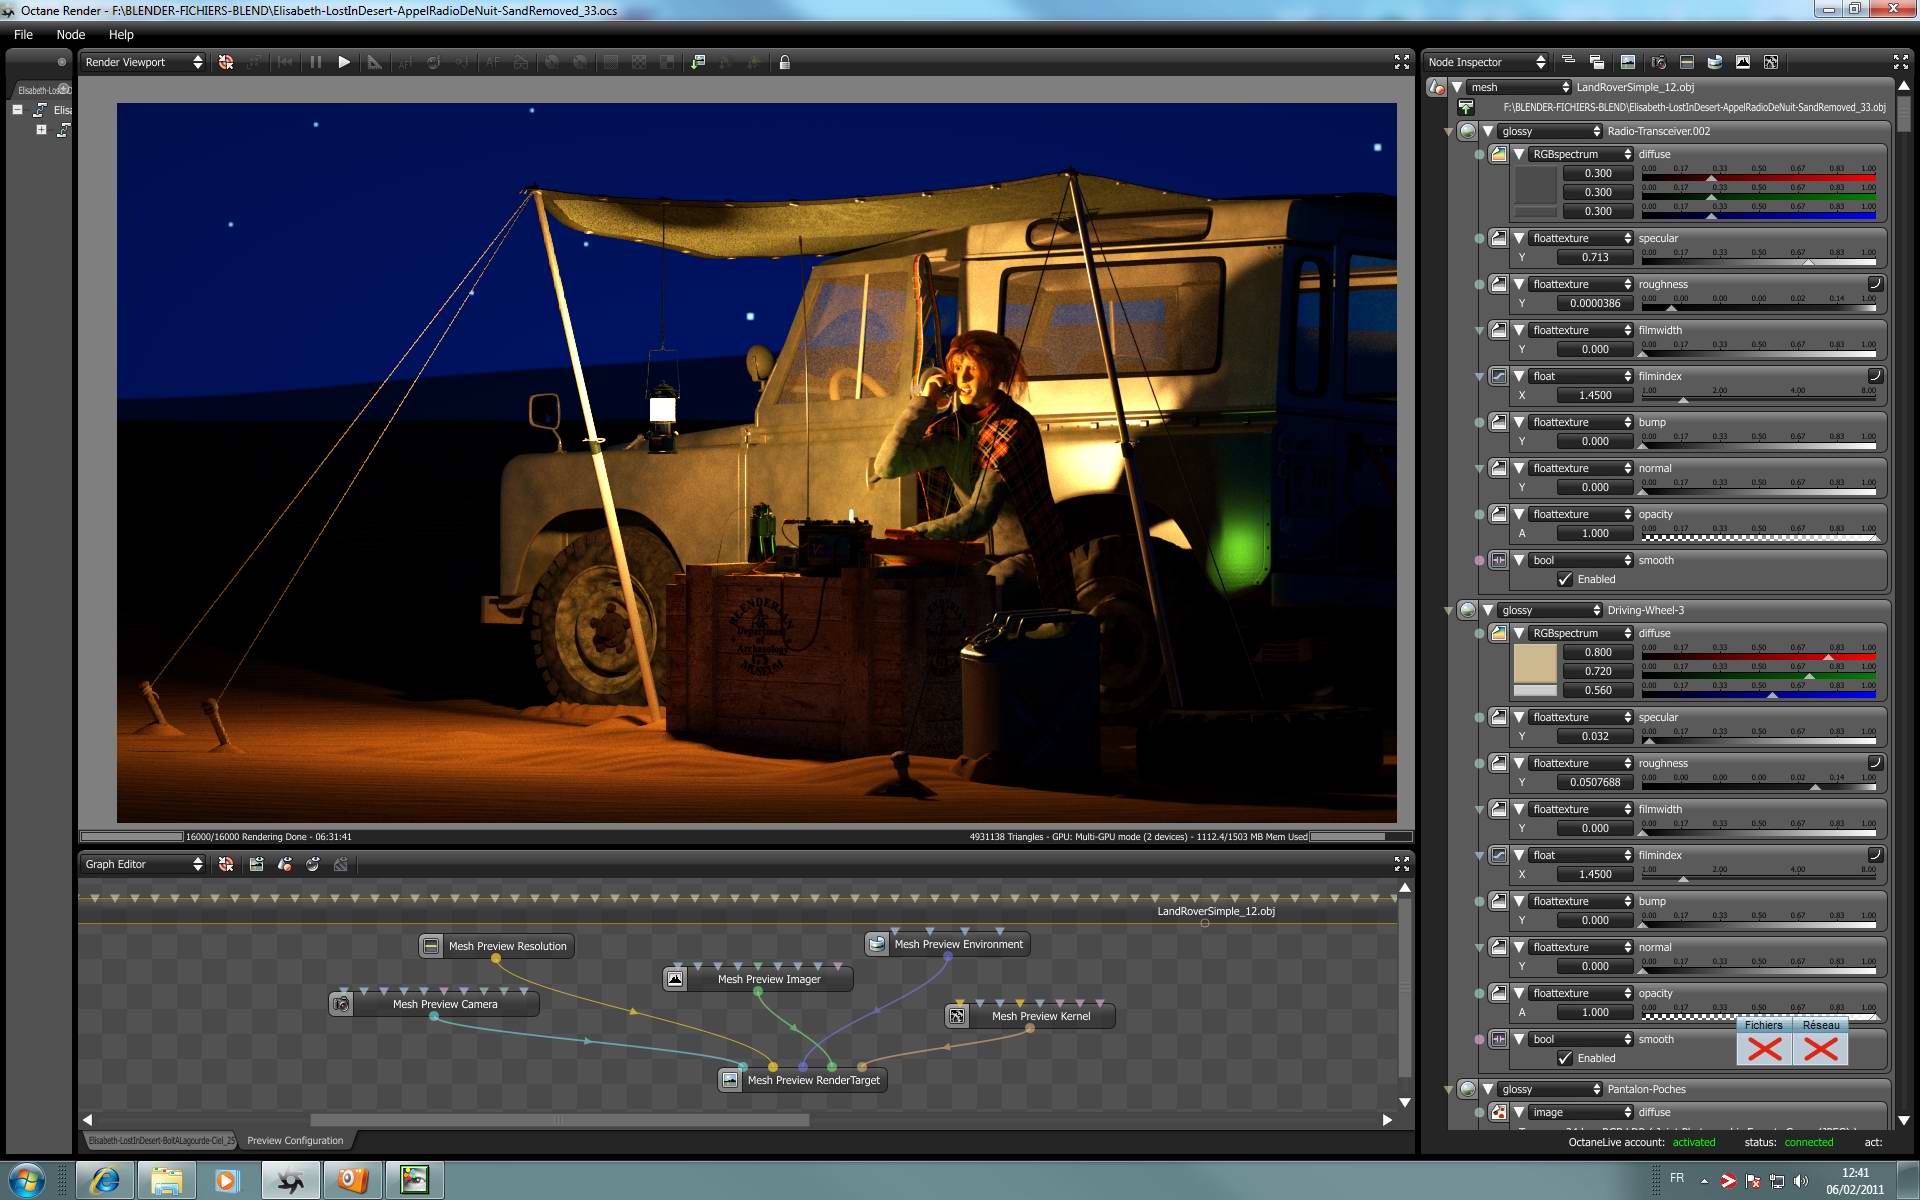Open glossy material type dropdown for Radio-Transceiver.002

point(1550,131)
